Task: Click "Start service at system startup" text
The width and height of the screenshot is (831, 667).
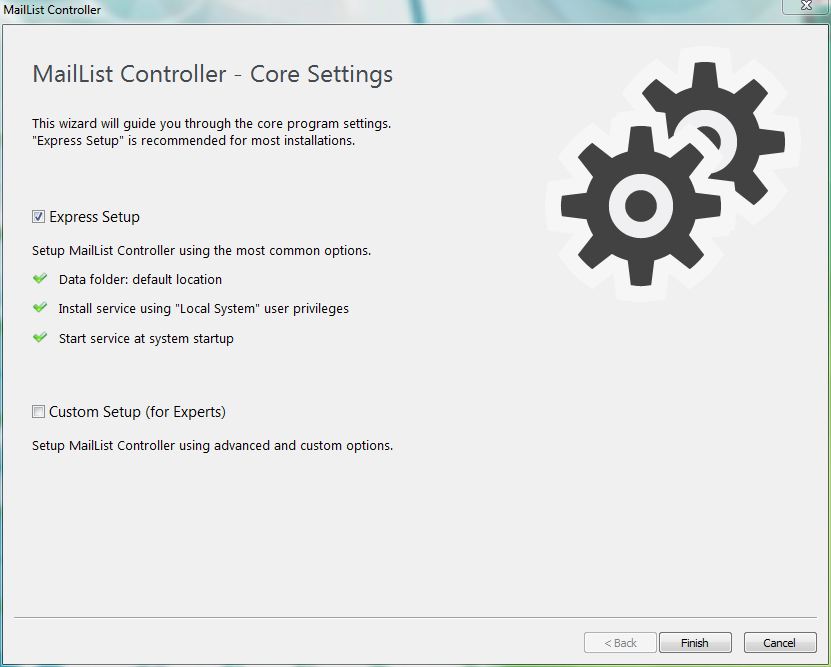Action: click(146, 339)
